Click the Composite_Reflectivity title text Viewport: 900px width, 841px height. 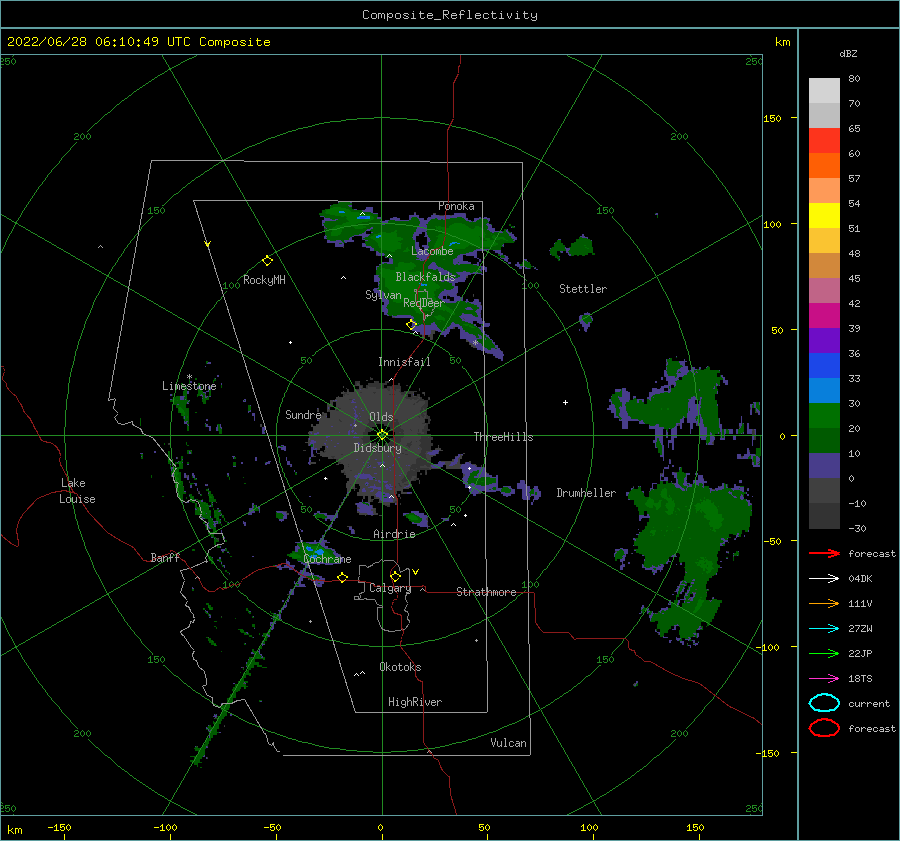coord(450,15)
